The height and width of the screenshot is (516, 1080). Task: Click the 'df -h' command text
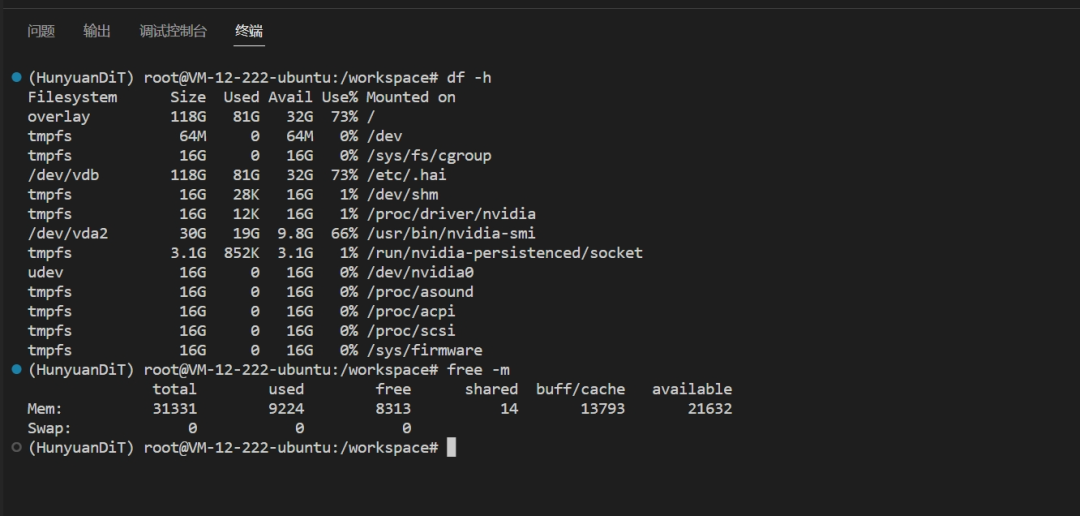(469, 78)
